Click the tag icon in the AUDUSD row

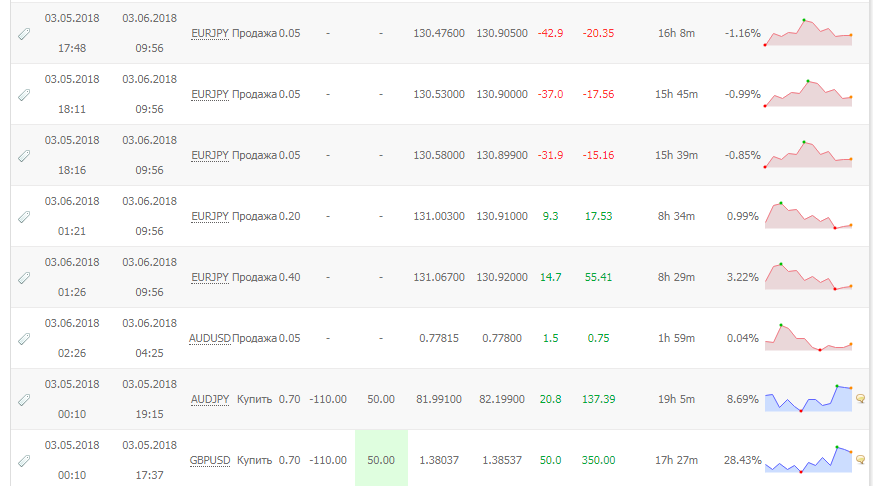click(24, 339)
